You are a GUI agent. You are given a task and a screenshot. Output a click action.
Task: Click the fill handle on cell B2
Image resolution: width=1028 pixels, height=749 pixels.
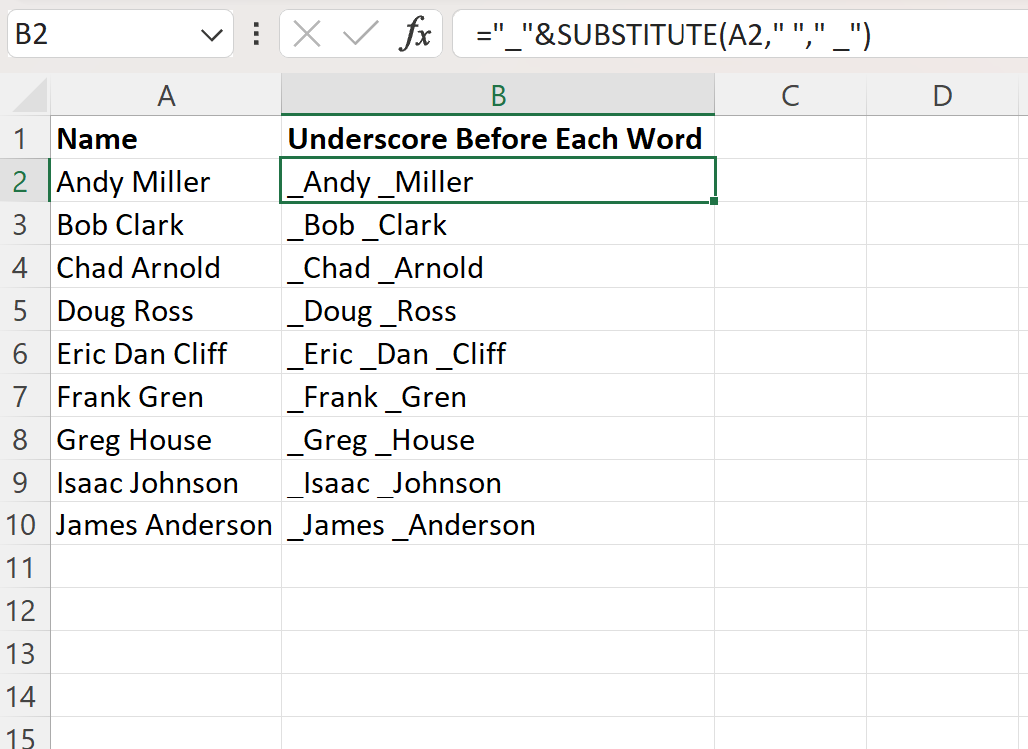715,202
